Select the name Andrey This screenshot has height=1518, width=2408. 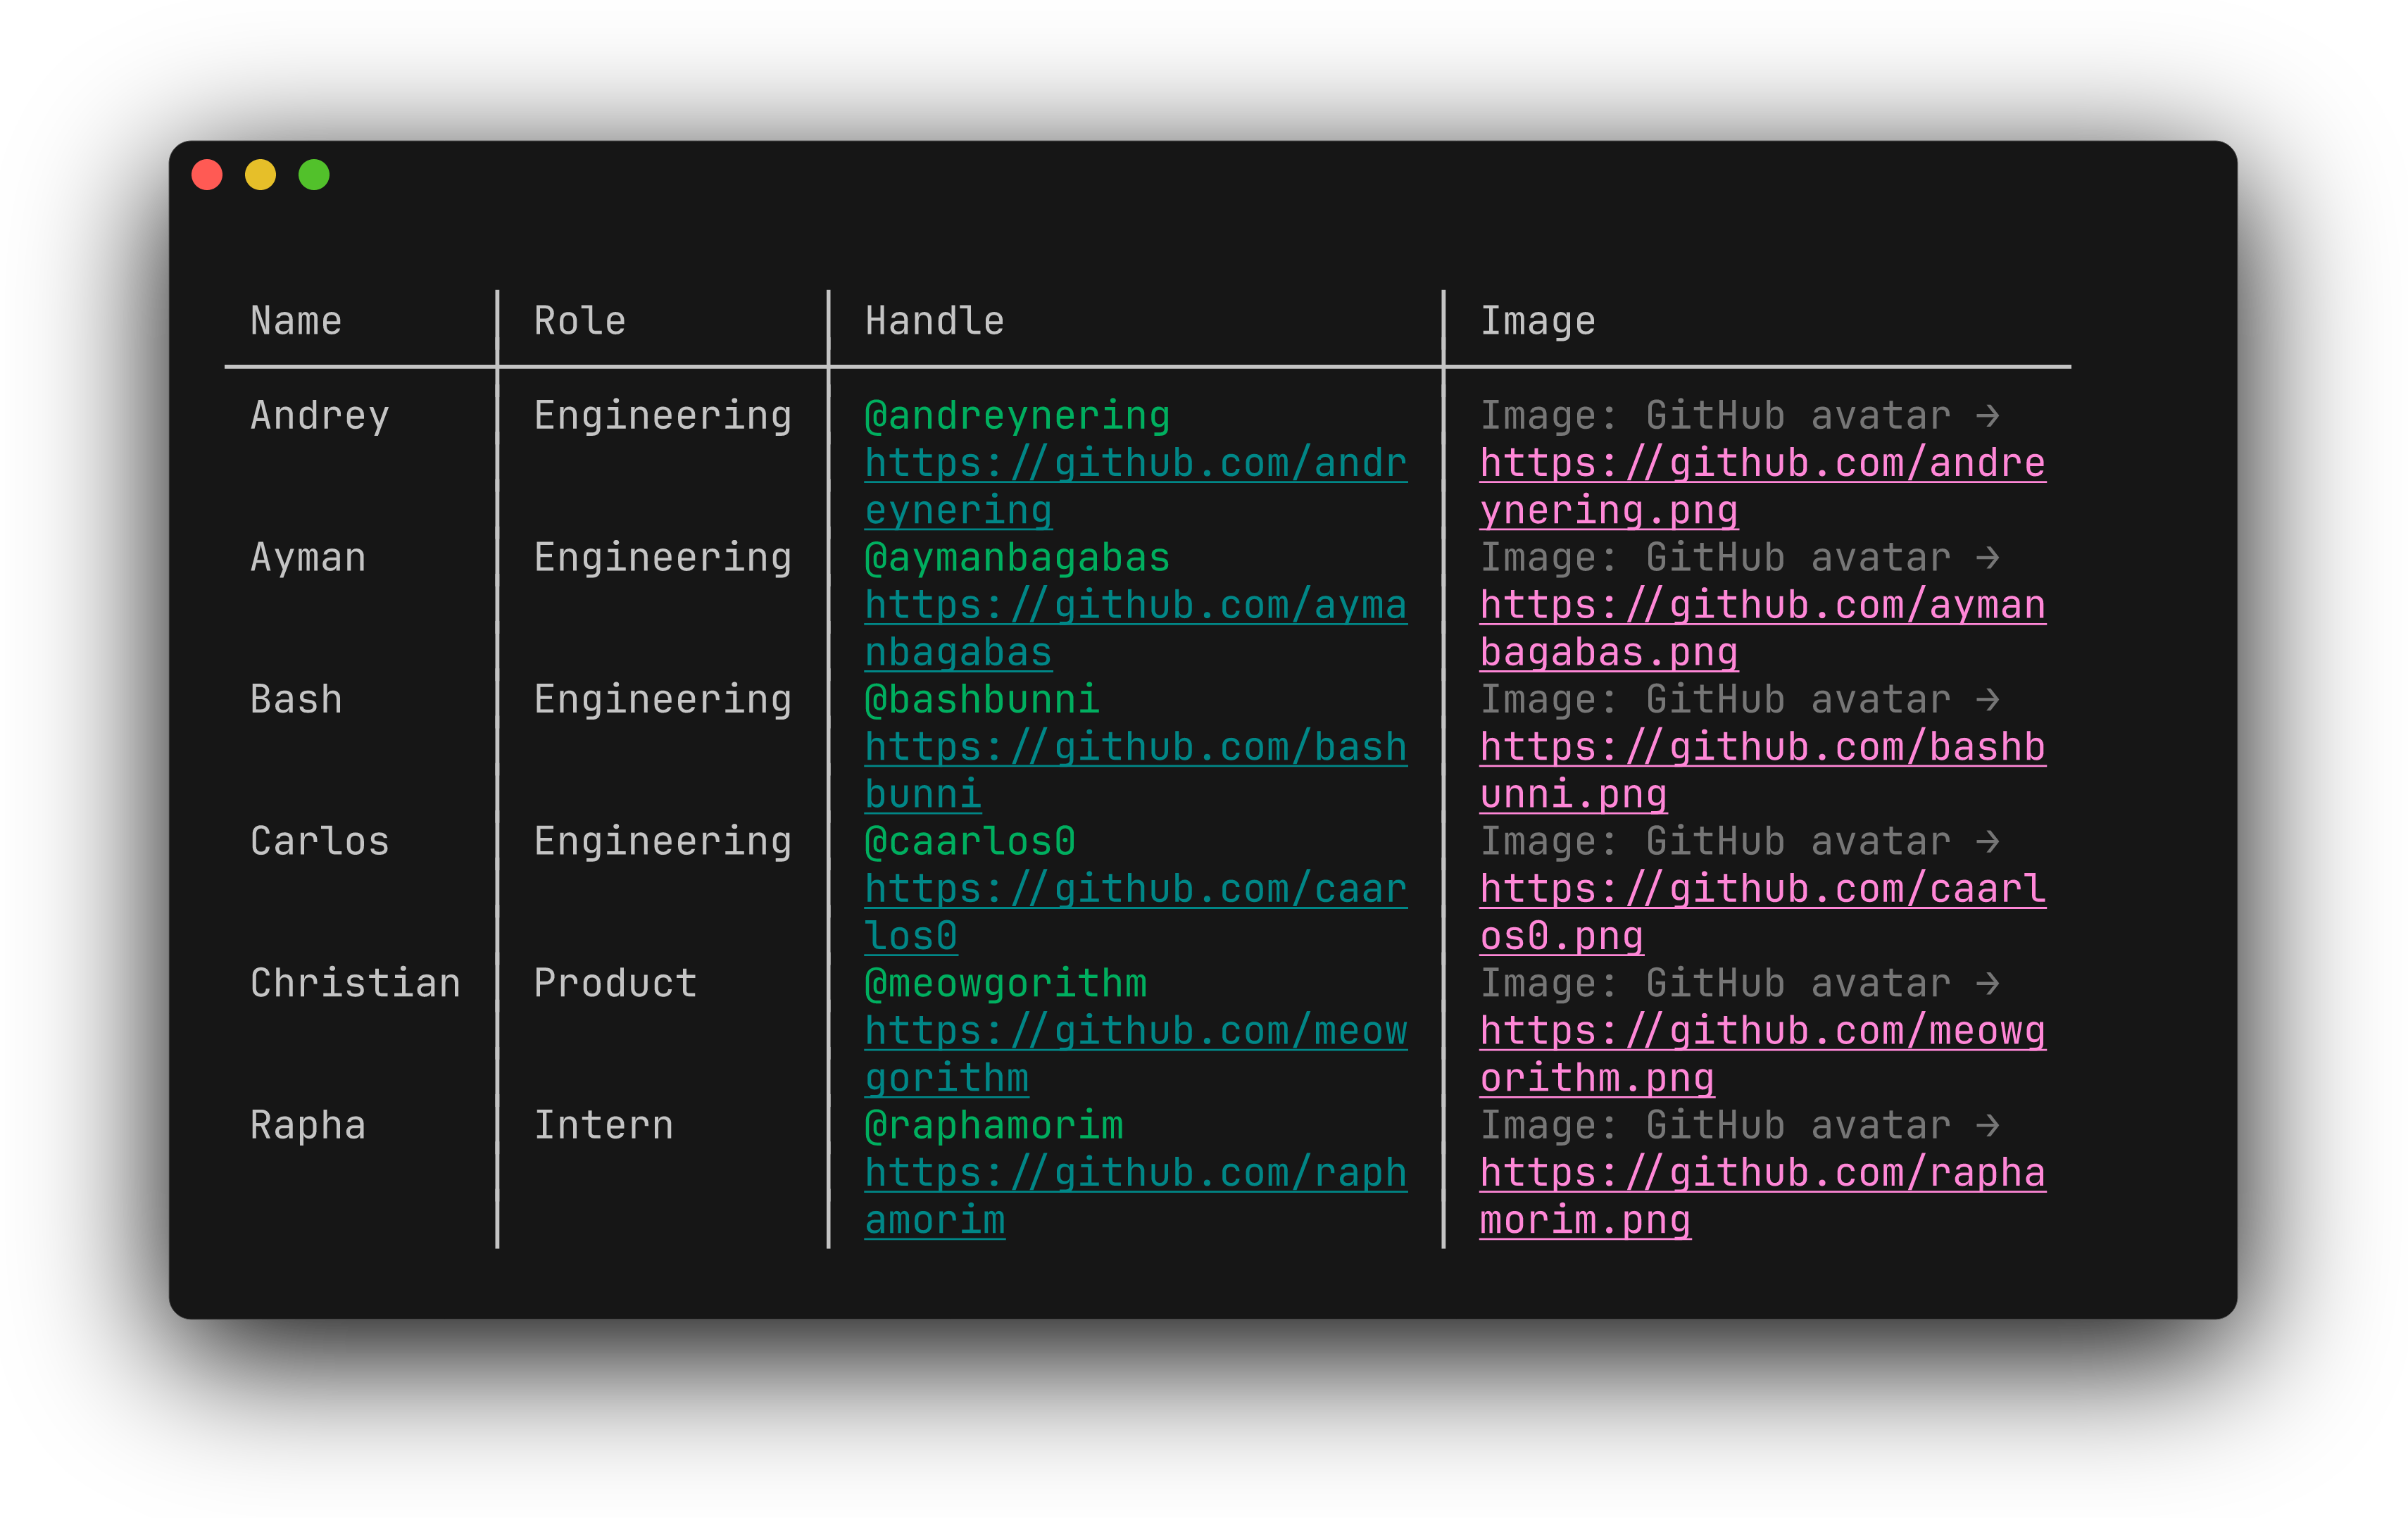320,416
